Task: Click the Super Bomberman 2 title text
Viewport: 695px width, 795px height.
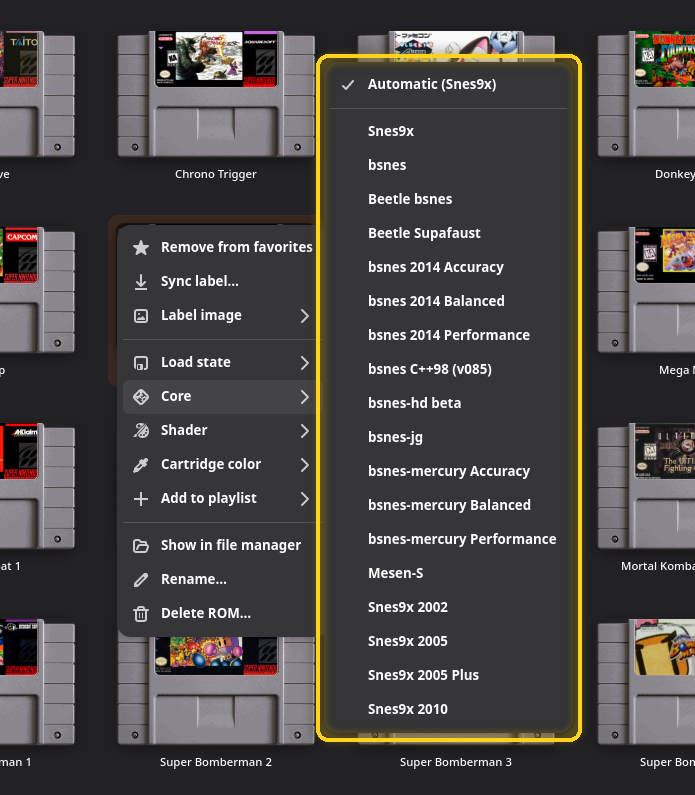Action: [216, 762]
